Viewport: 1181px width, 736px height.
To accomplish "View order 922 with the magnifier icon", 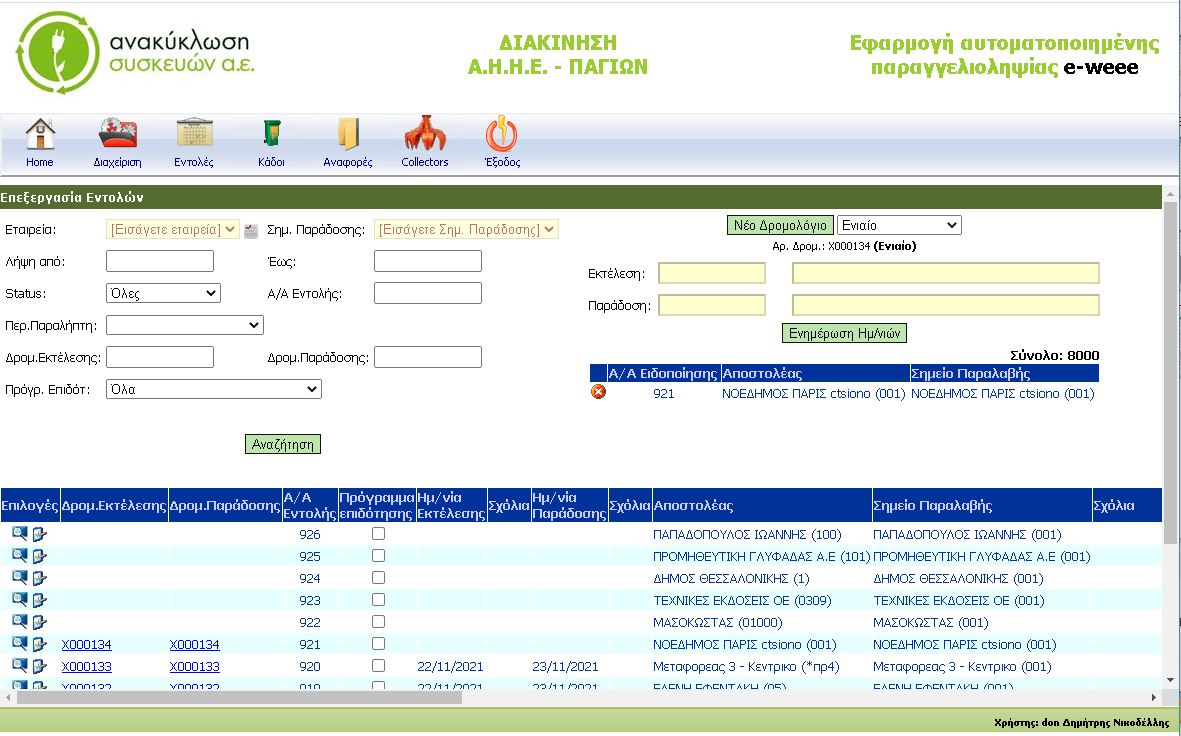I will [20, 621].
